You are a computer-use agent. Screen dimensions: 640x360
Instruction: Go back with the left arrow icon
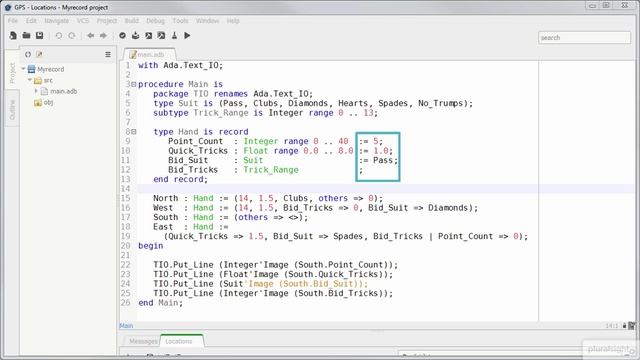pyautogui.click(x=91, y=36)
